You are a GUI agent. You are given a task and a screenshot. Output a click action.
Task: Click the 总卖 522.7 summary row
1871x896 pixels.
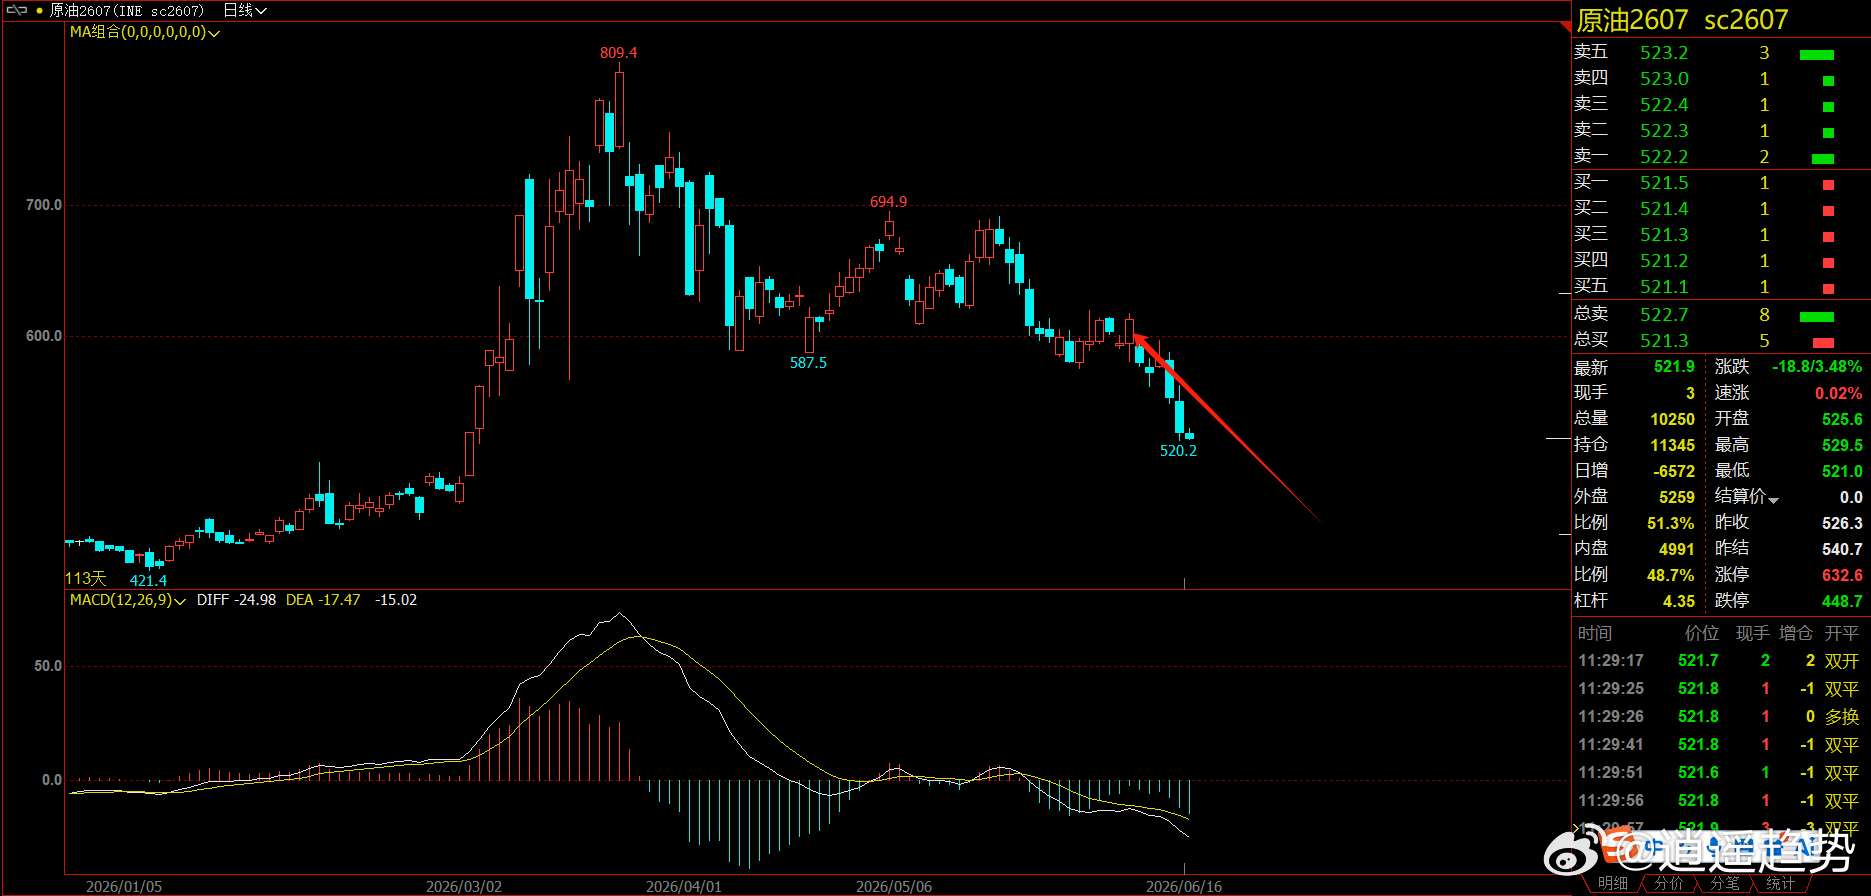click(1721, 315)
